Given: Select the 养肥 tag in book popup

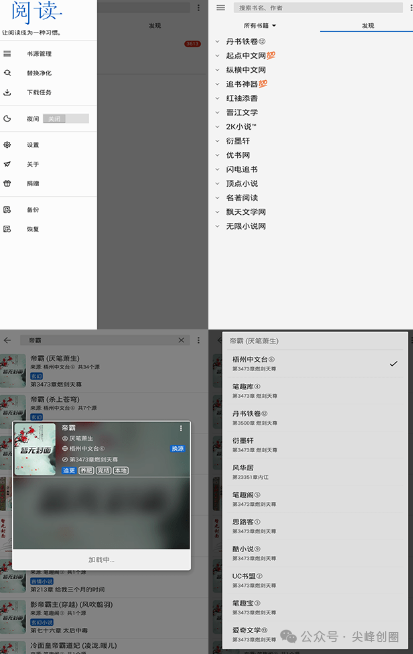Looking at the screenshot, I should coord(86,470).
